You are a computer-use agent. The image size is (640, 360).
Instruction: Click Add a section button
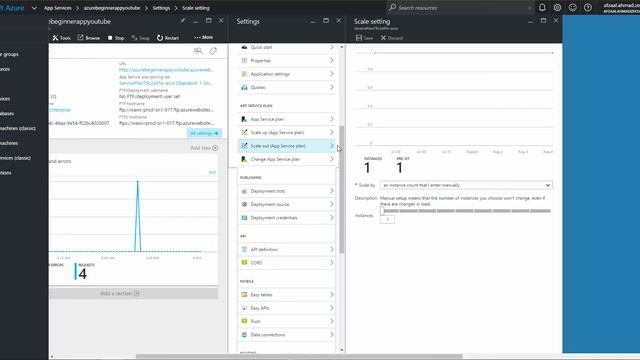(133, 293)
